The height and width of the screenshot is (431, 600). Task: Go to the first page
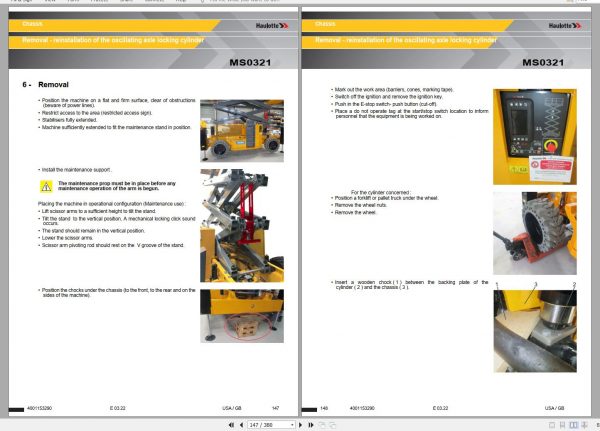(x=231, y=425)
